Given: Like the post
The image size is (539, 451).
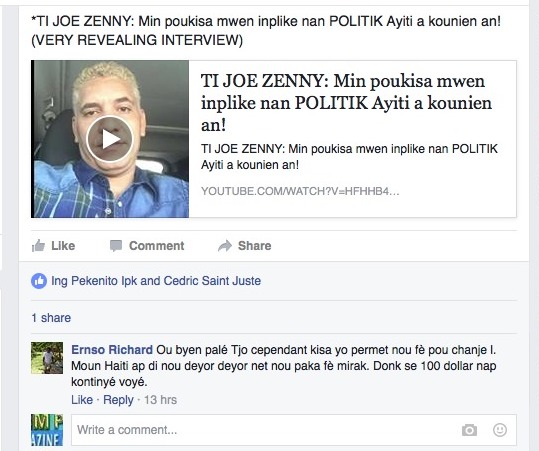Looking at the screenshot, I should (53, 246).
